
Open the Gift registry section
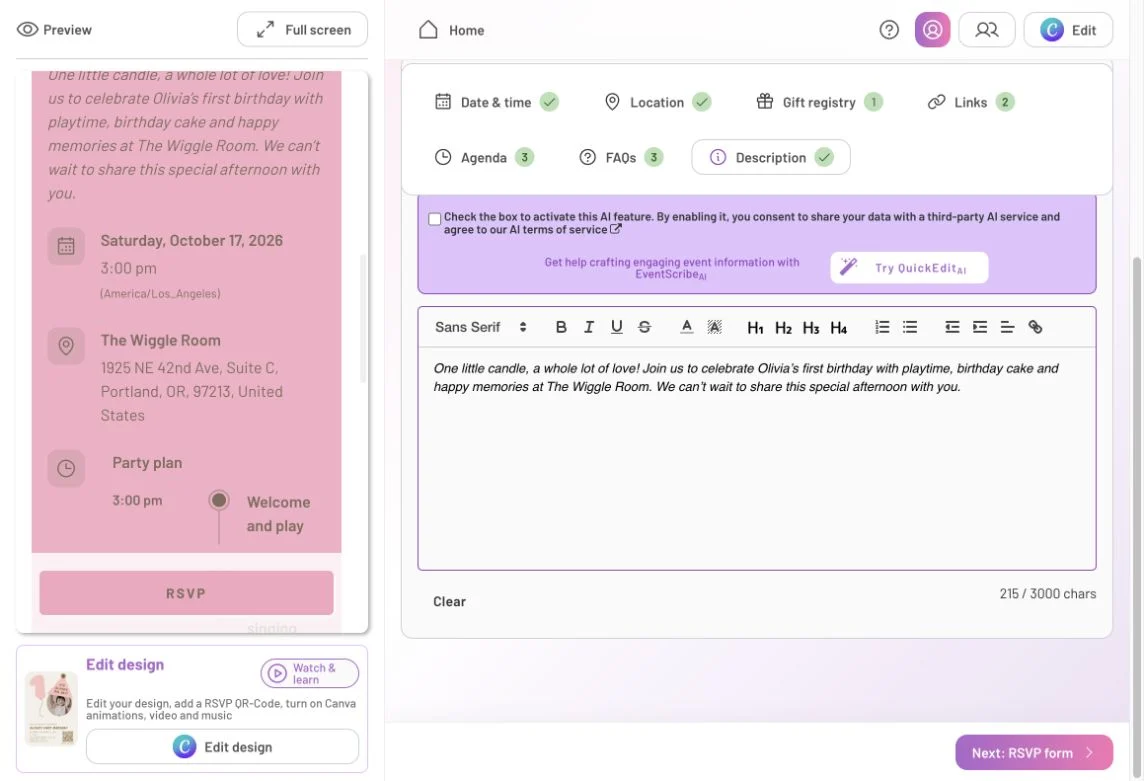click(819, 102)
